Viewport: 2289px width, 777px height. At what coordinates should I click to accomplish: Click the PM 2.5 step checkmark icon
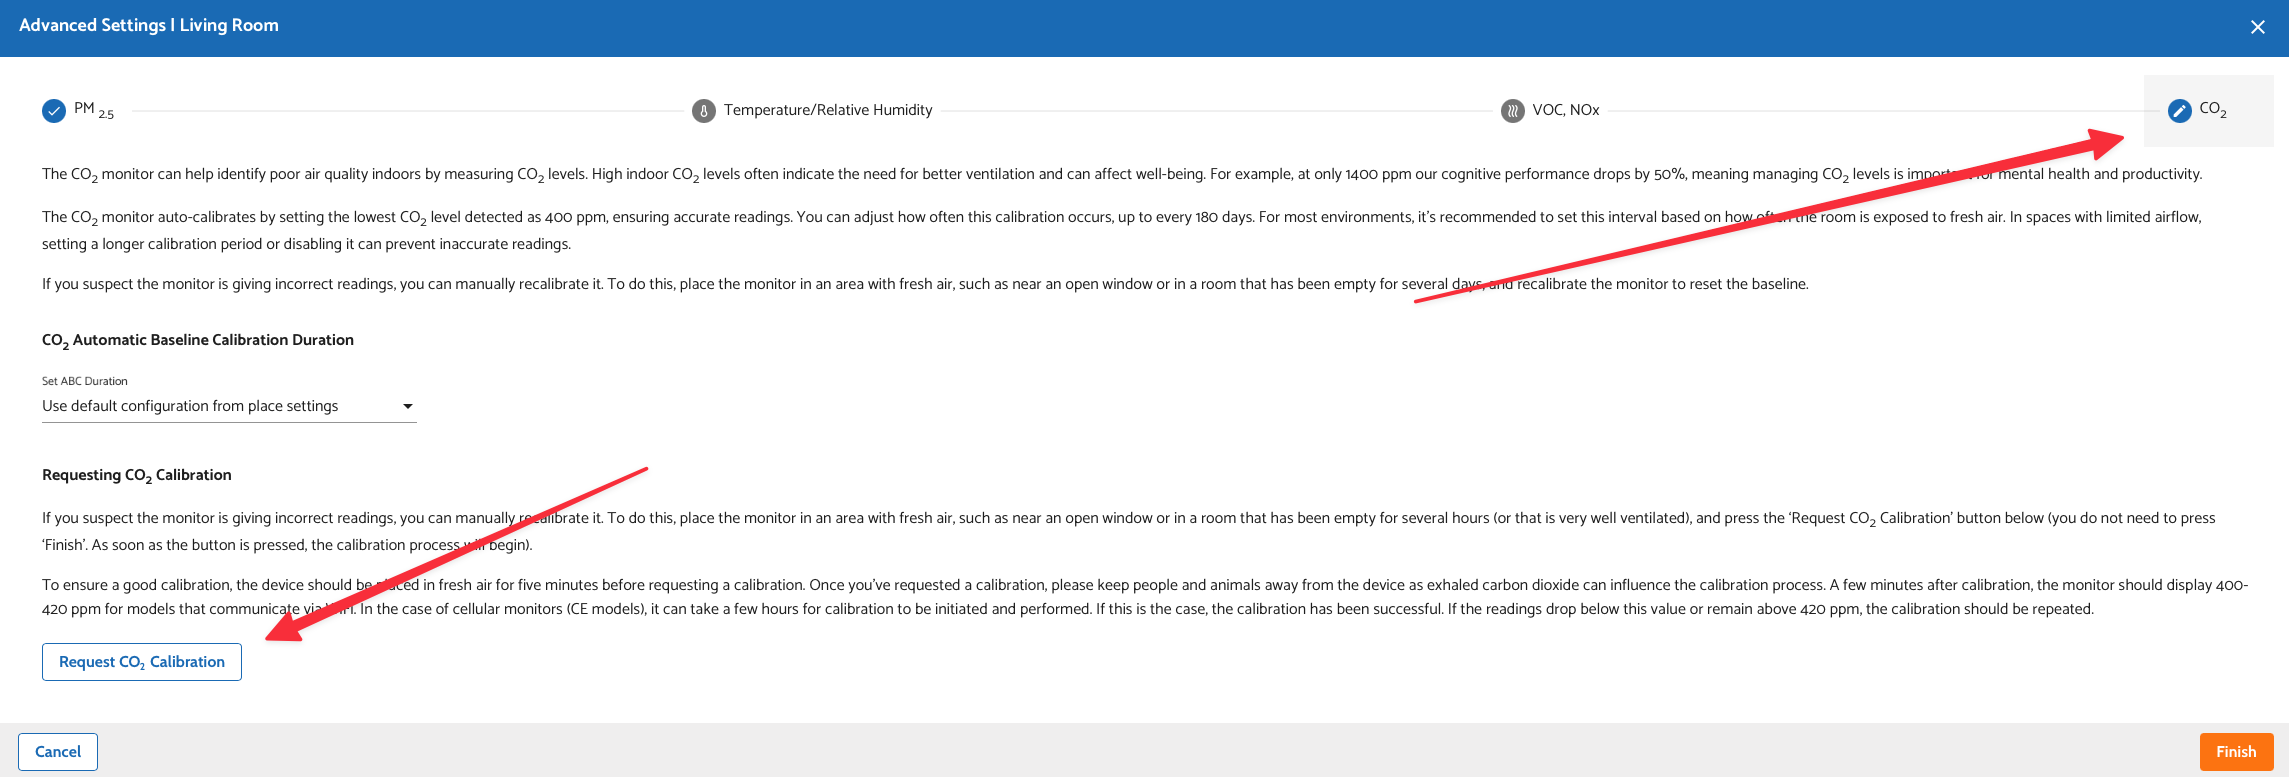coord(54,111)
